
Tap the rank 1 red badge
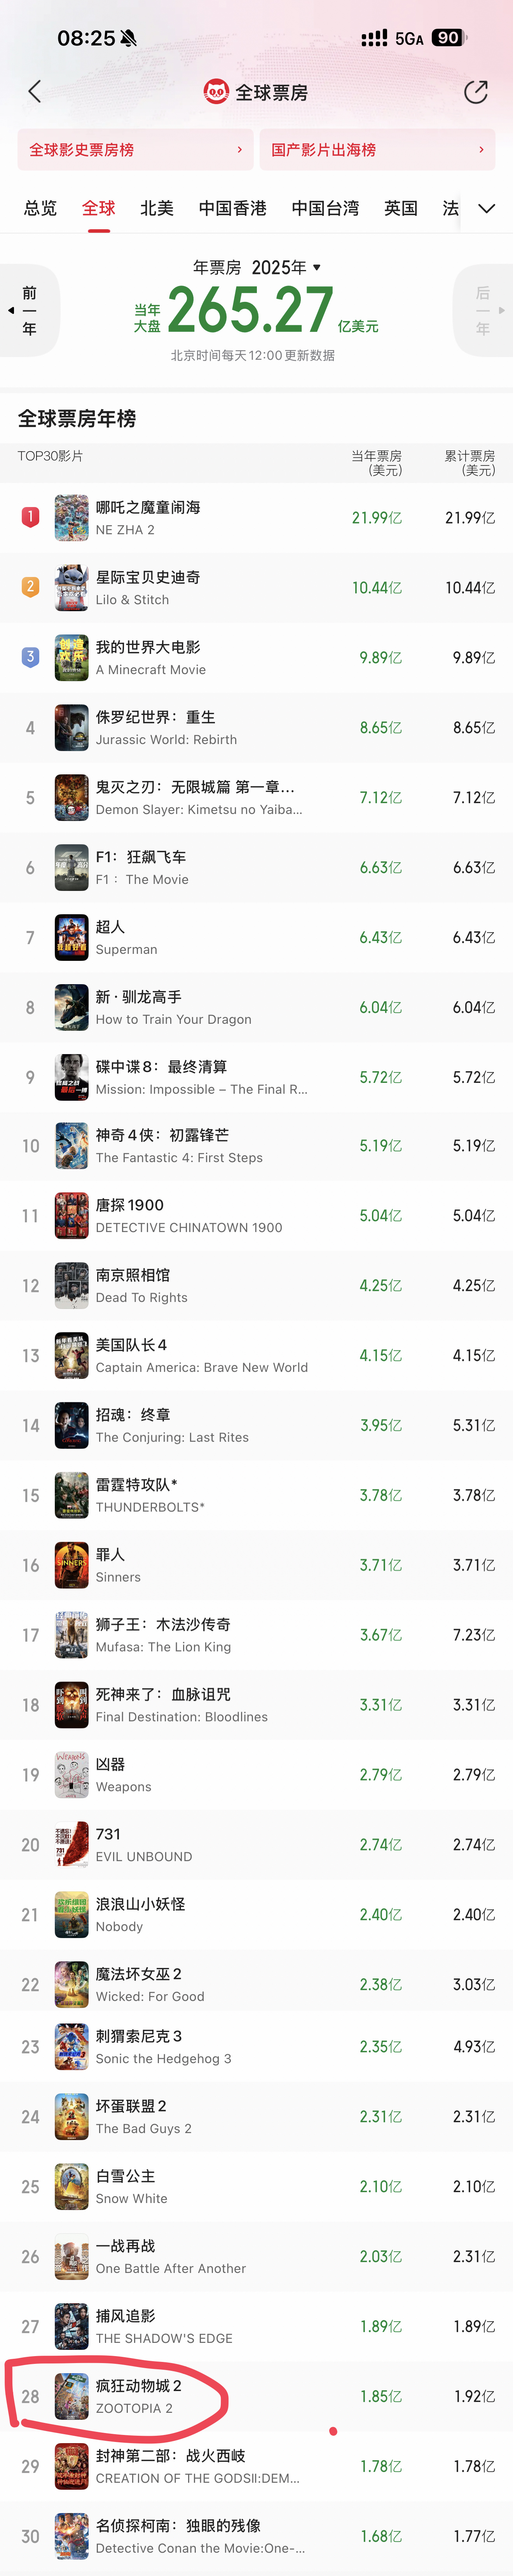point(30,517)
